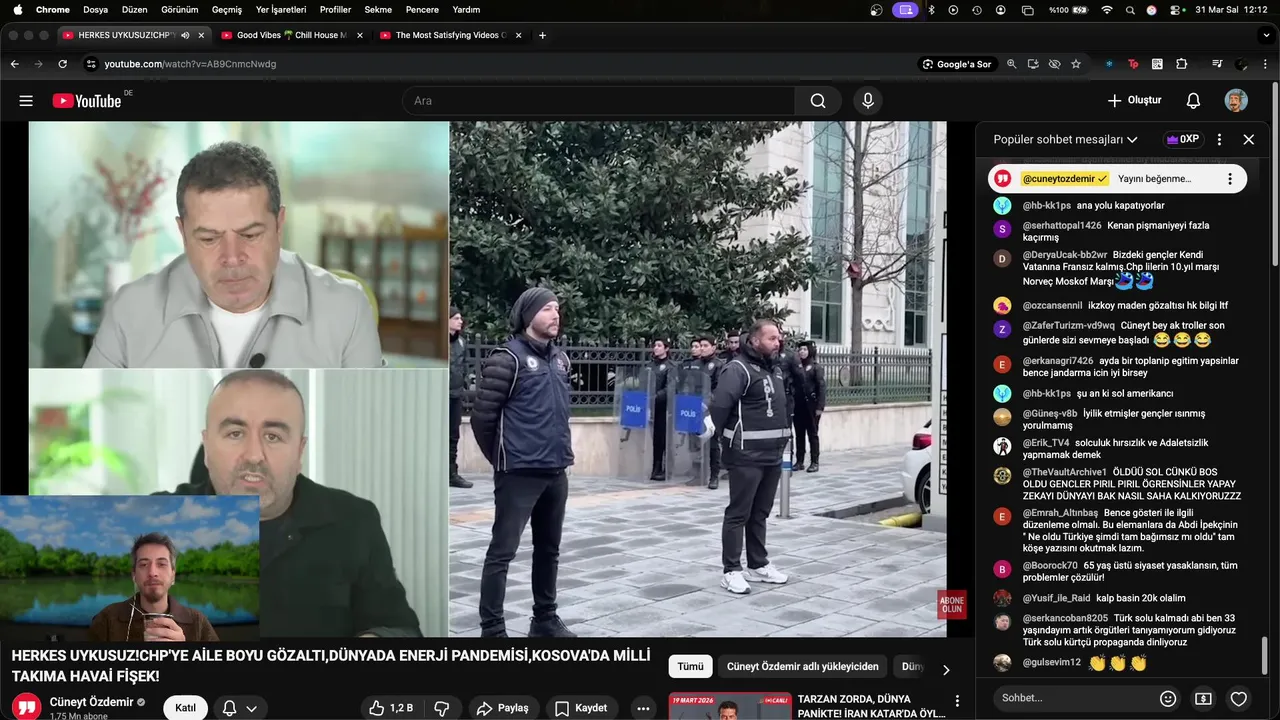Open Cüneyt Özdemir channel name link
Viewport: 1280px width, 720px height.
(91, 702)
